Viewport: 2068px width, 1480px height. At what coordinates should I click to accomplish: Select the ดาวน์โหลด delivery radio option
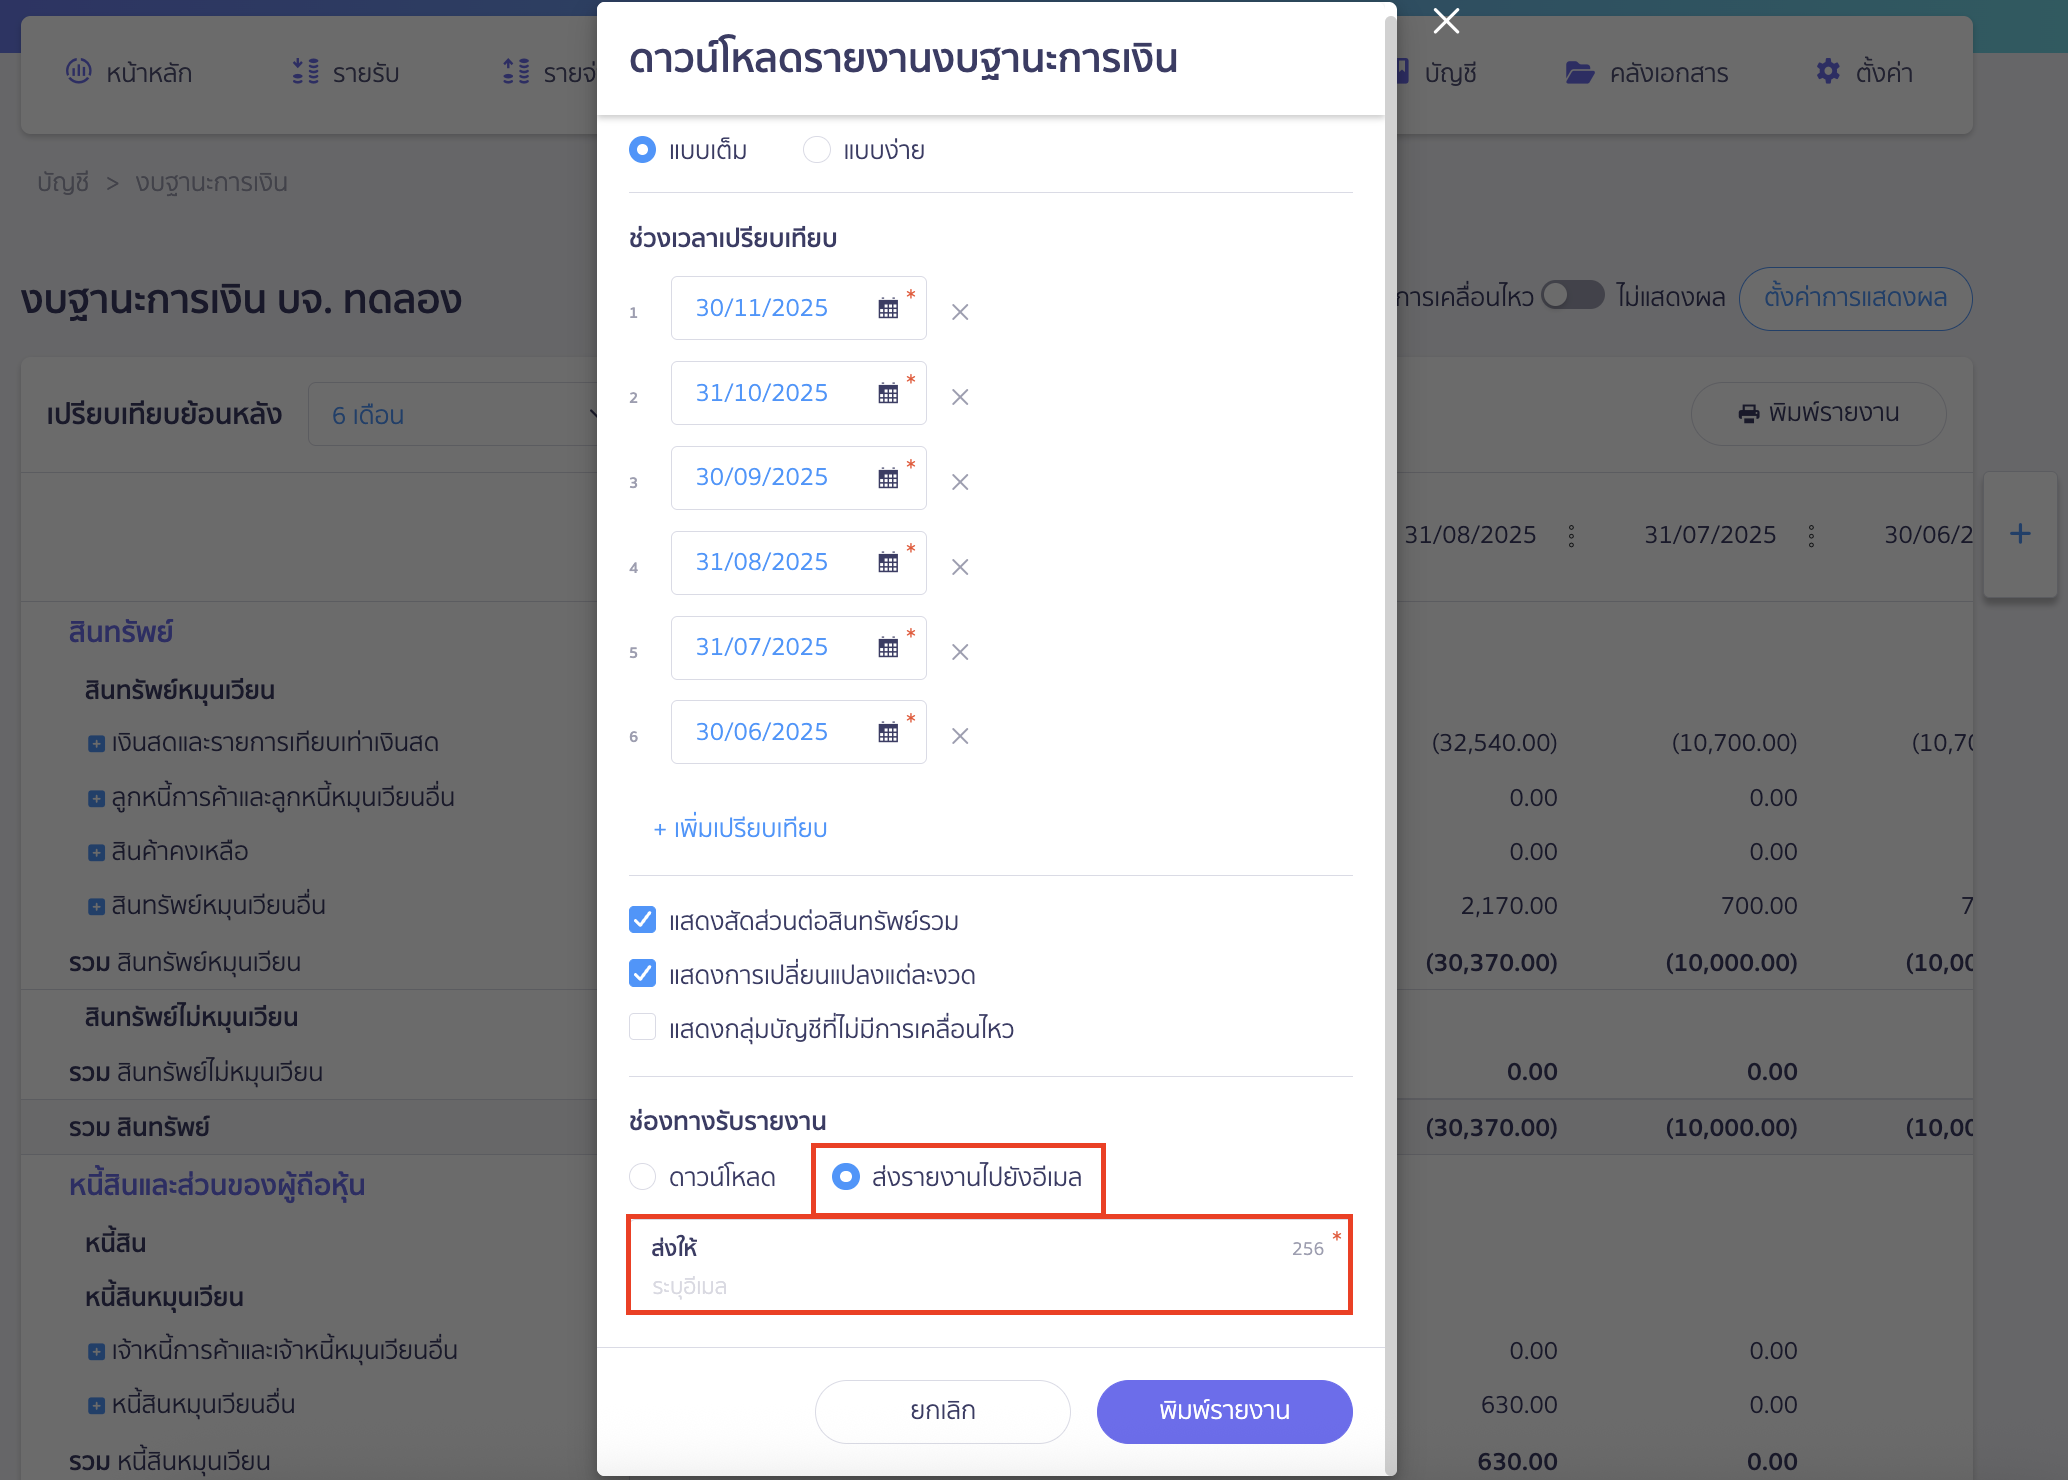(x=643, y=1177)
